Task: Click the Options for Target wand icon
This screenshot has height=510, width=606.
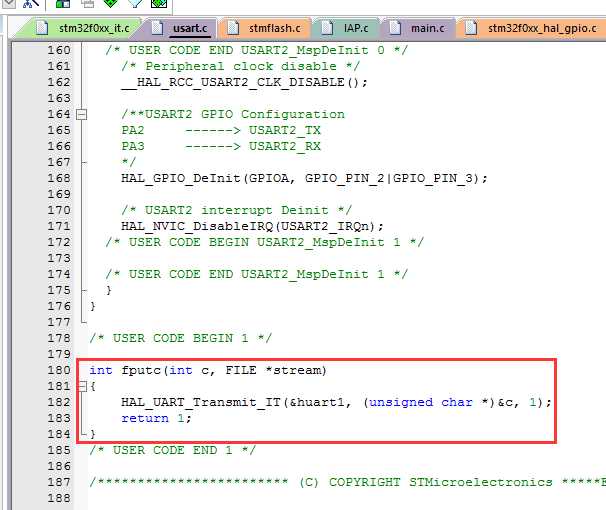Action: point(32,4)
